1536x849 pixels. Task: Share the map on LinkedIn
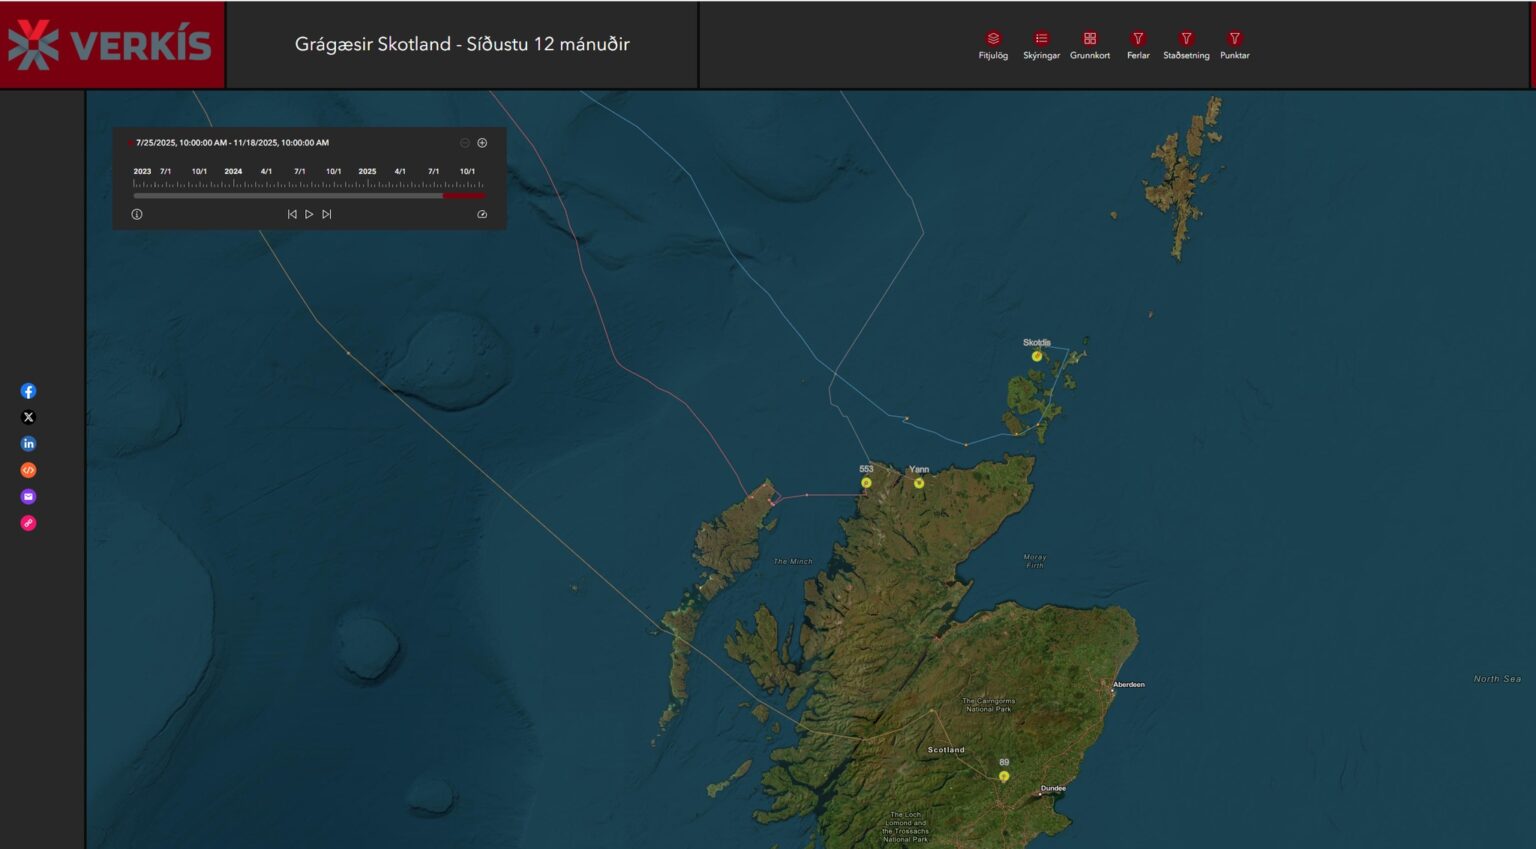tap(28, 444)
